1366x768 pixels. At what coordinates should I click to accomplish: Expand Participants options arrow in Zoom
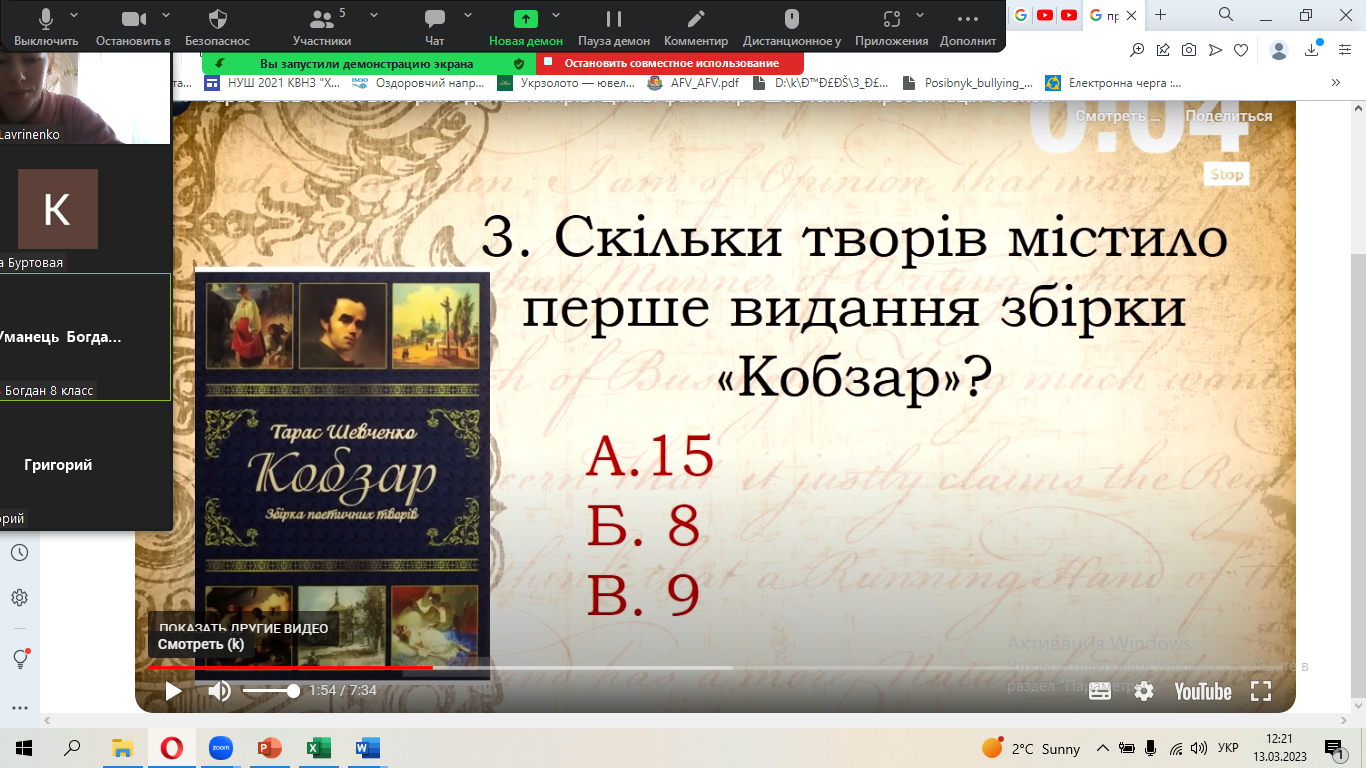373,15
